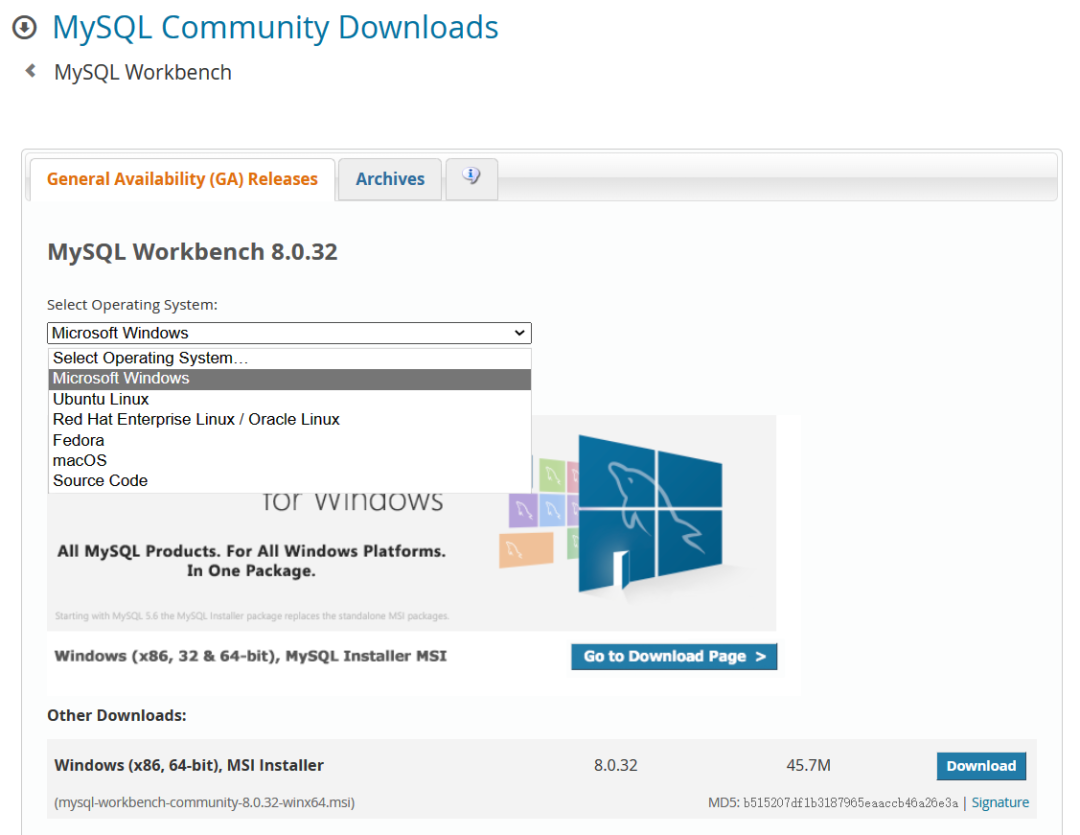This screenshot has width=1080, height=835.
Task: Select the Microsoft Windows highlighted option
Action: (121, 378)
